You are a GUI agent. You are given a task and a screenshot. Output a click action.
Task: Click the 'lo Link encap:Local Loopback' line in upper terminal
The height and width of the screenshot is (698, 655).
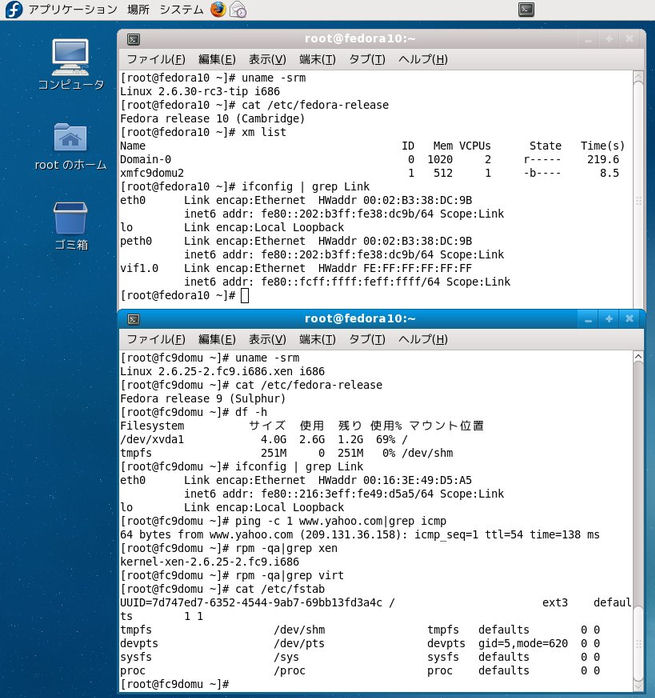(x=232, y=227)
